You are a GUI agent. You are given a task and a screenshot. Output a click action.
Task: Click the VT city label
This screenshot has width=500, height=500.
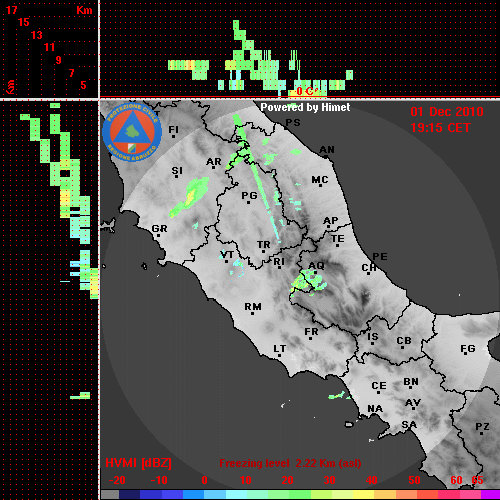click(x=227, y=255)
